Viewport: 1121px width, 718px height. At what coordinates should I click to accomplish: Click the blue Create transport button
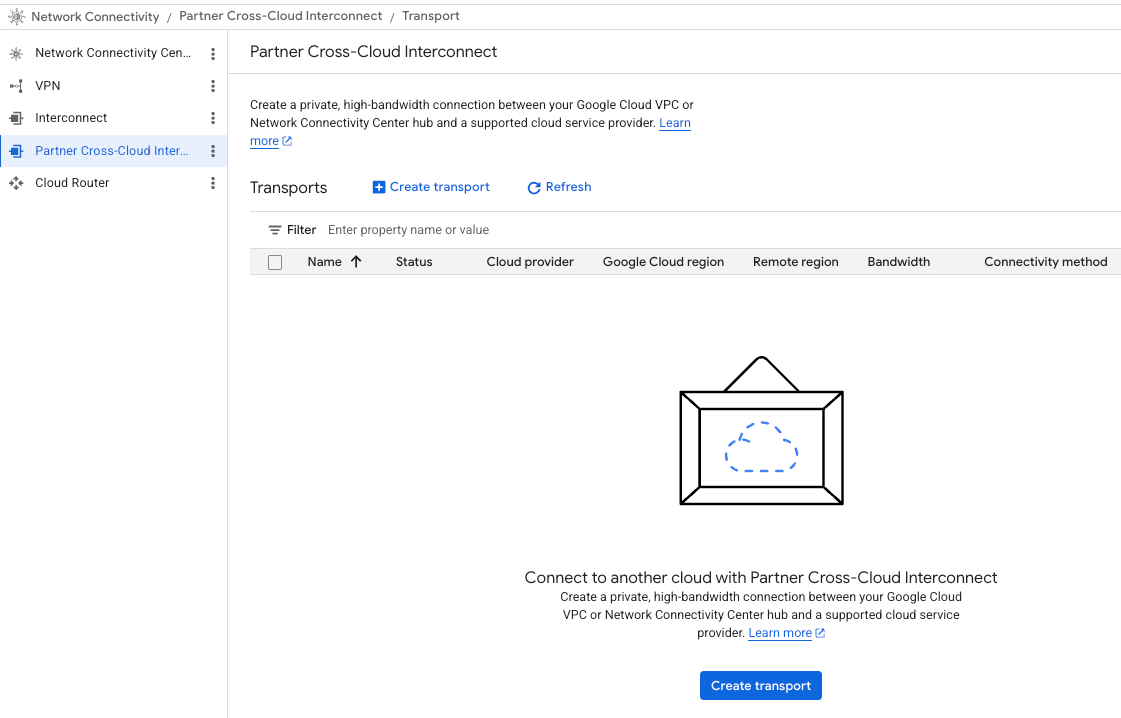point(760,686)
